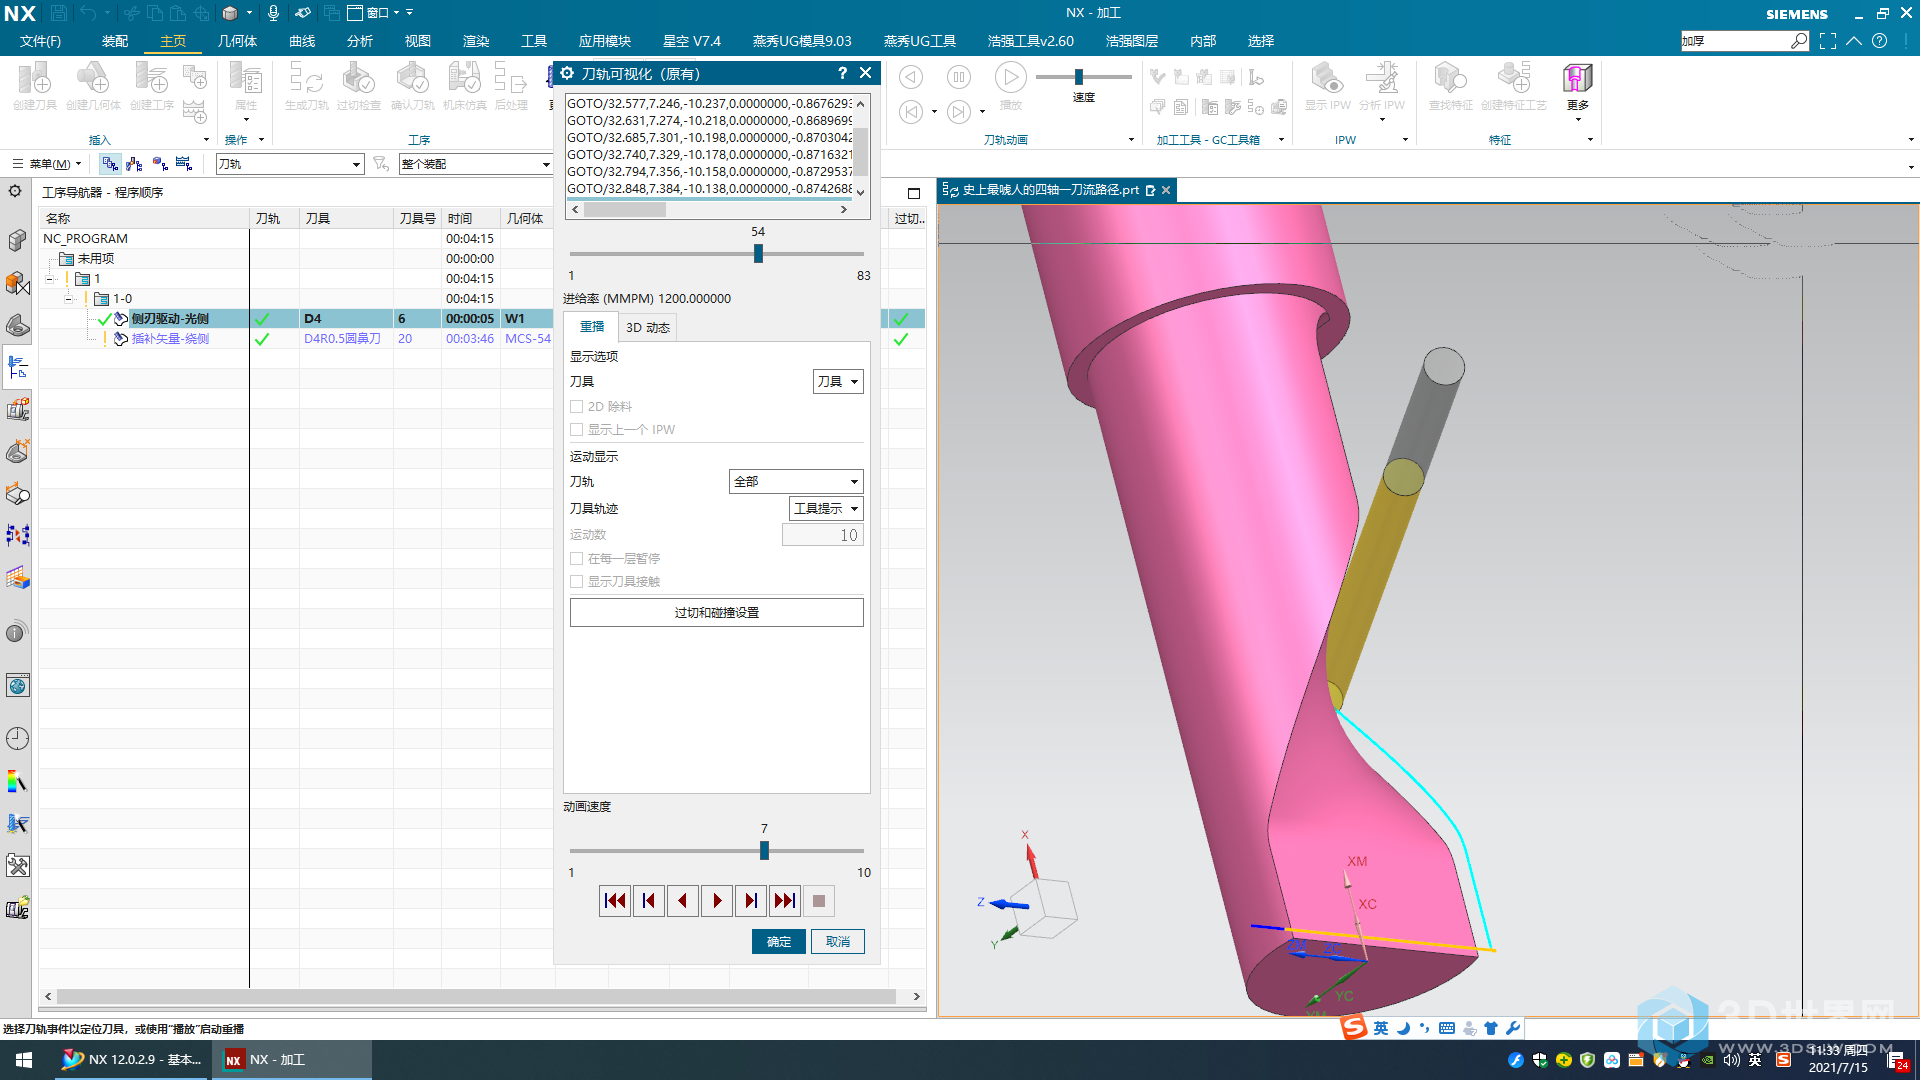1920x1080 pixels.
Task: Open the 菜单(M) dropdown
Action: pos(47,164)
